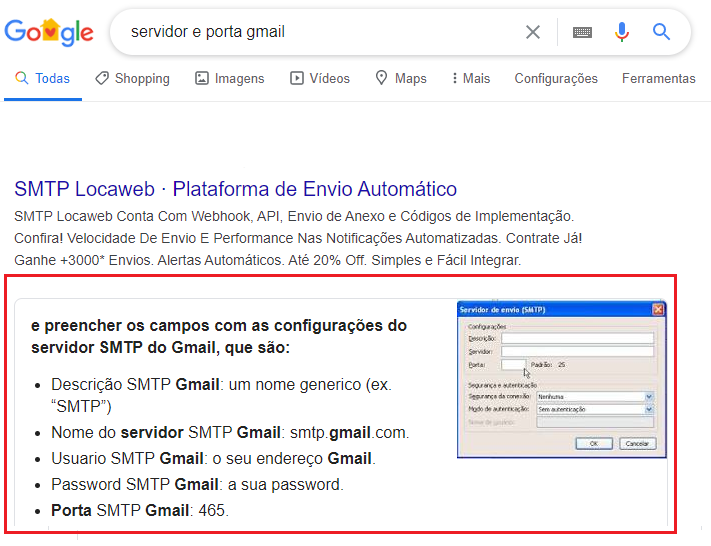Open Ferramentas search tools
The width and height of the screenshot is (711, 546).
pyautogui.click(x=658, y=78)
